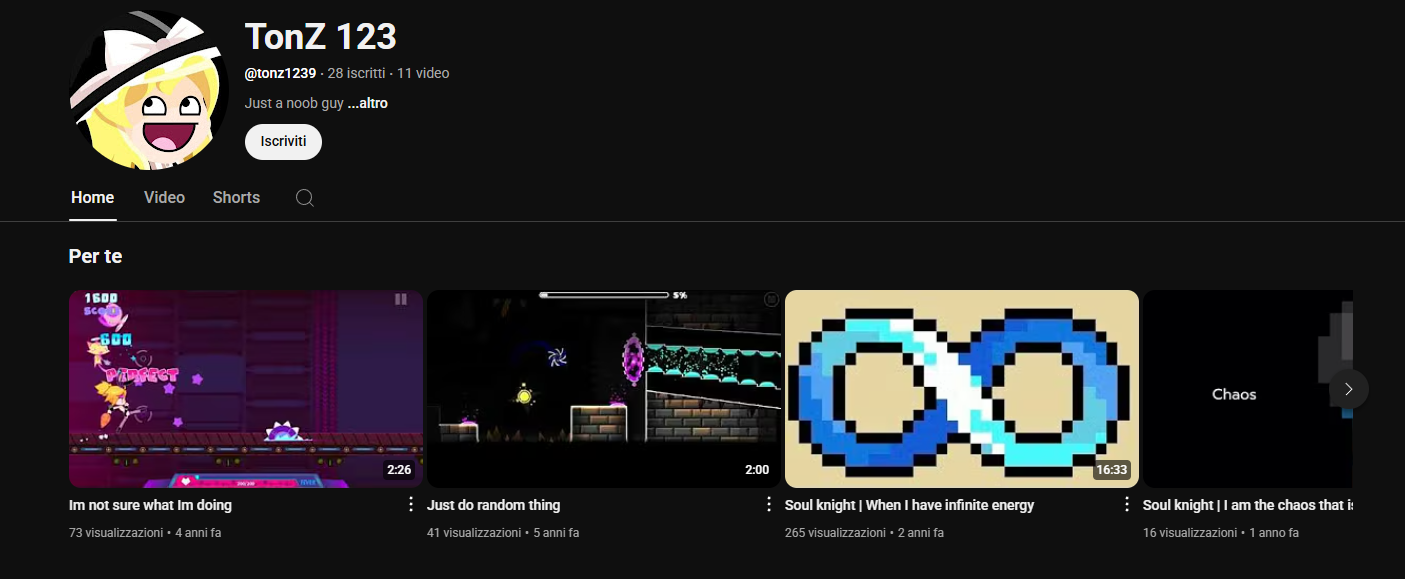Open options menu for 'Im not sure what Im doing'
Viewport: 1405px width, 579px height.
(410, 504)
